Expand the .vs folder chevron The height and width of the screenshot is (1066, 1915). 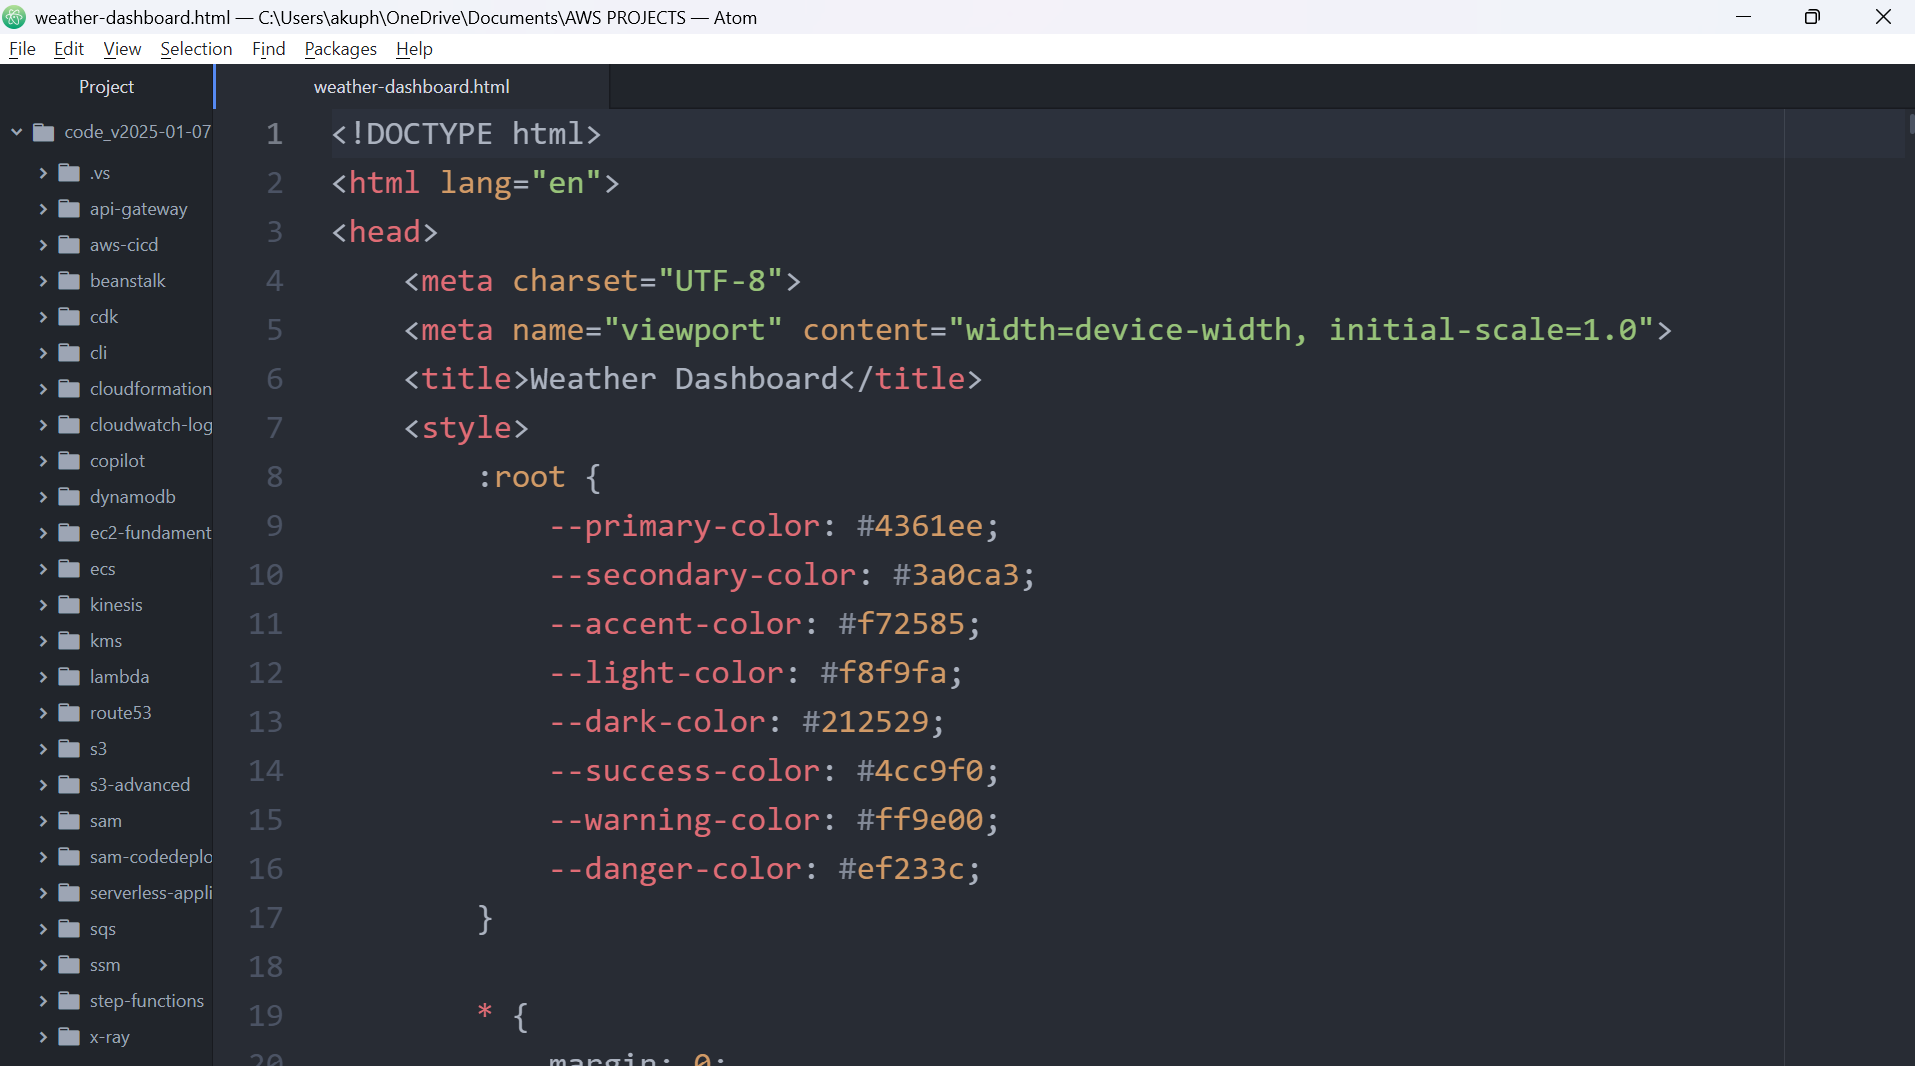[x=43, y=173]
